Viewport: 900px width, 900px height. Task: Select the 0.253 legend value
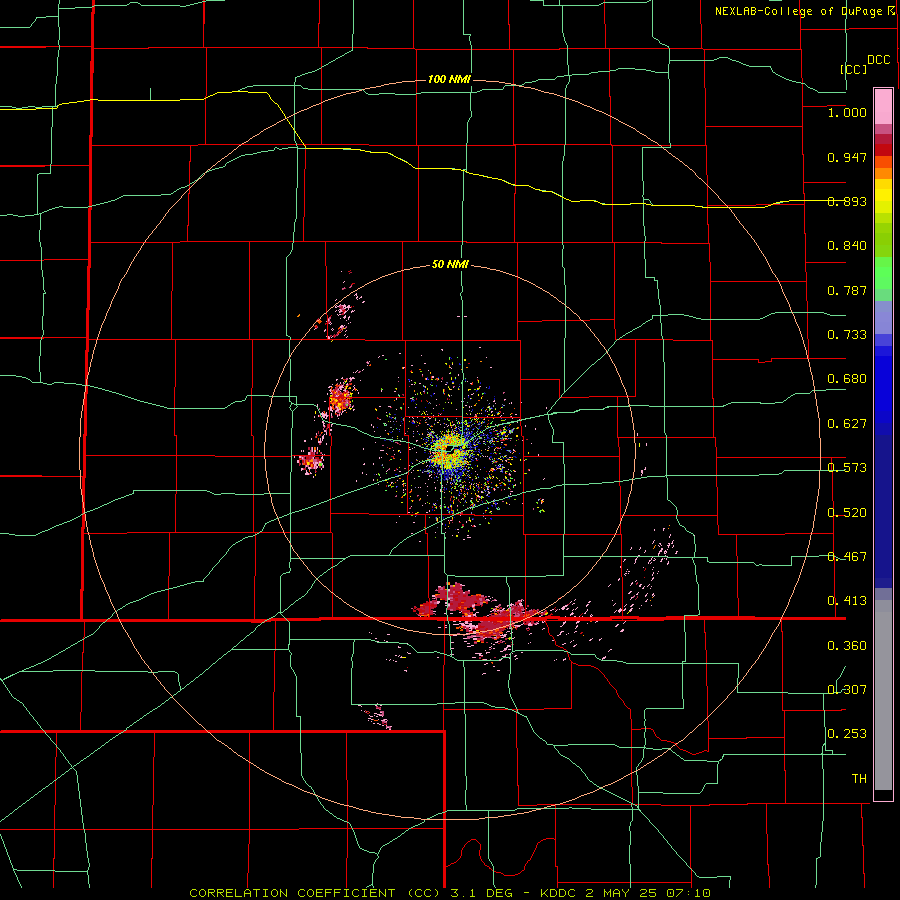coord(847,734)
